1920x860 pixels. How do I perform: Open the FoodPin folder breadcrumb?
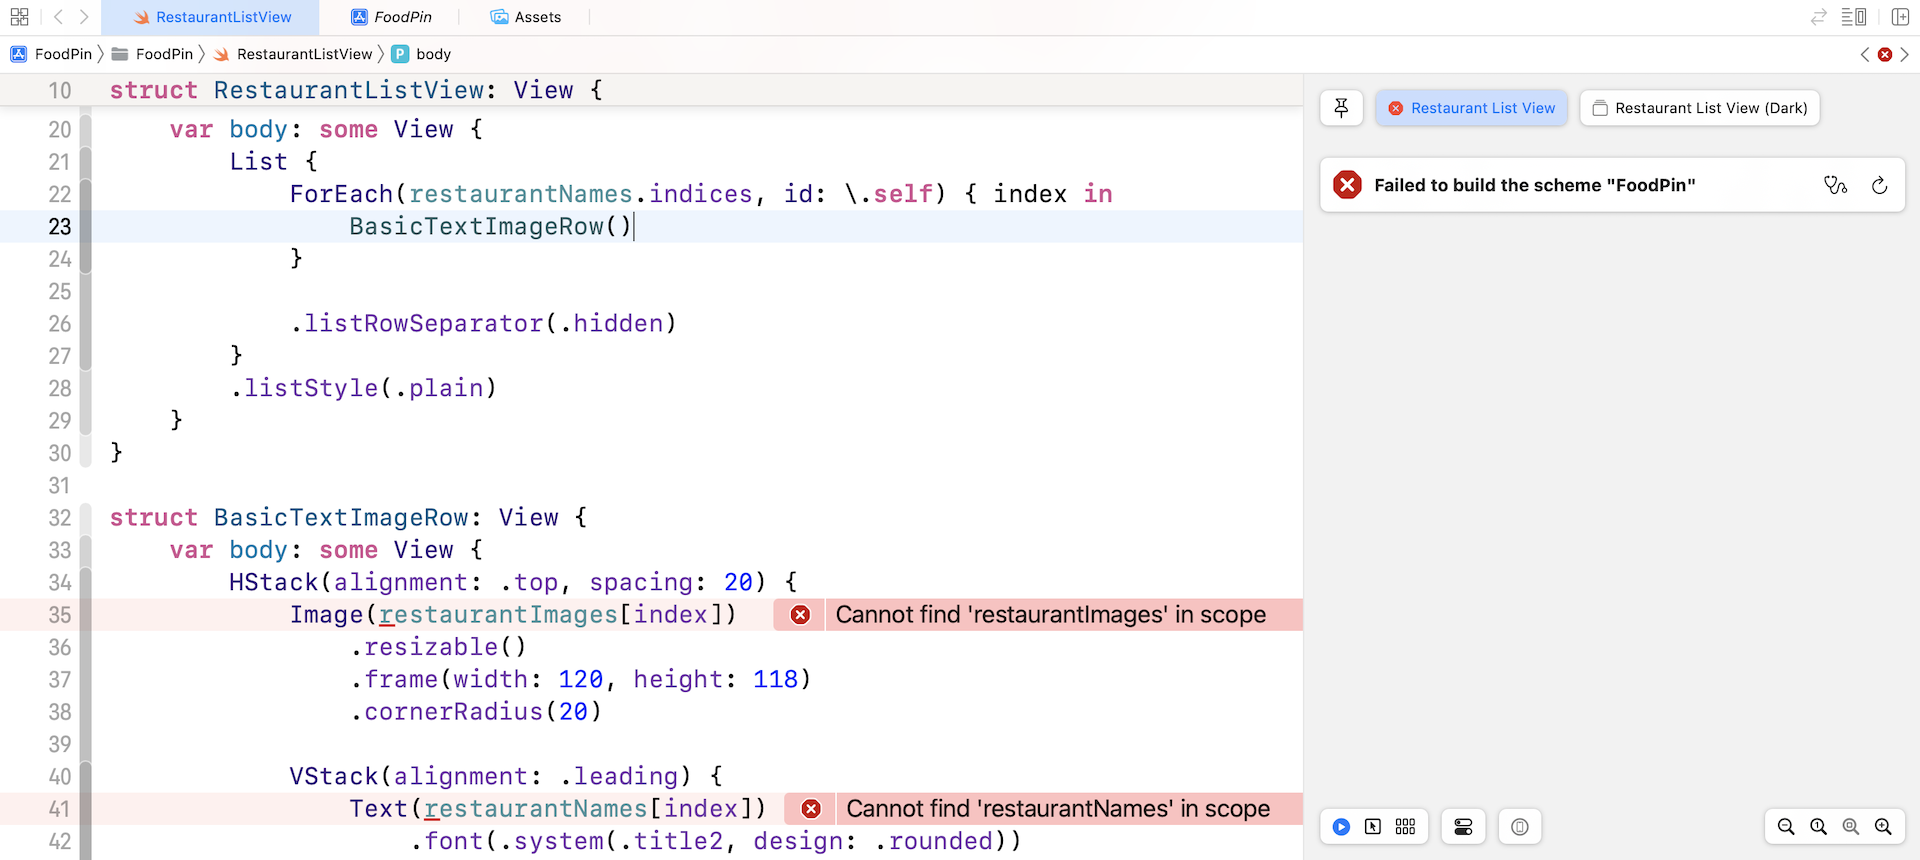(152, 54)
